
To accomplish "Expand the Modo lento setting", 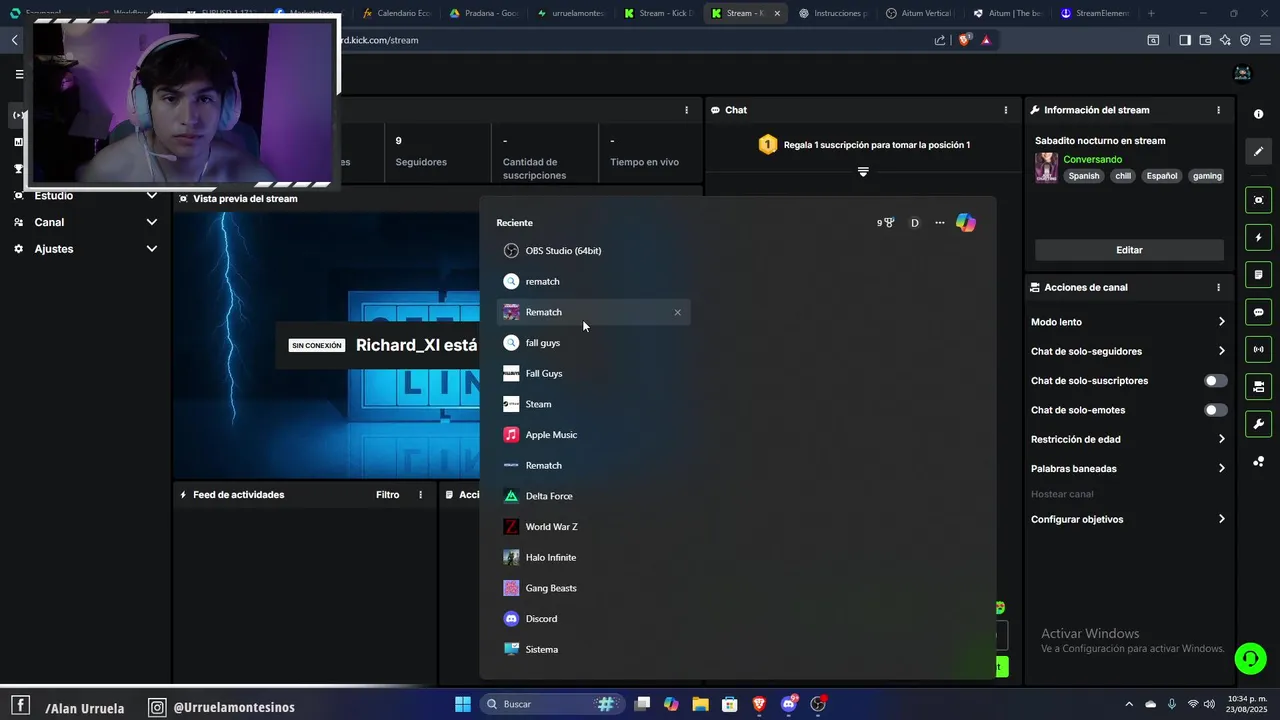I will point(1128,322).
